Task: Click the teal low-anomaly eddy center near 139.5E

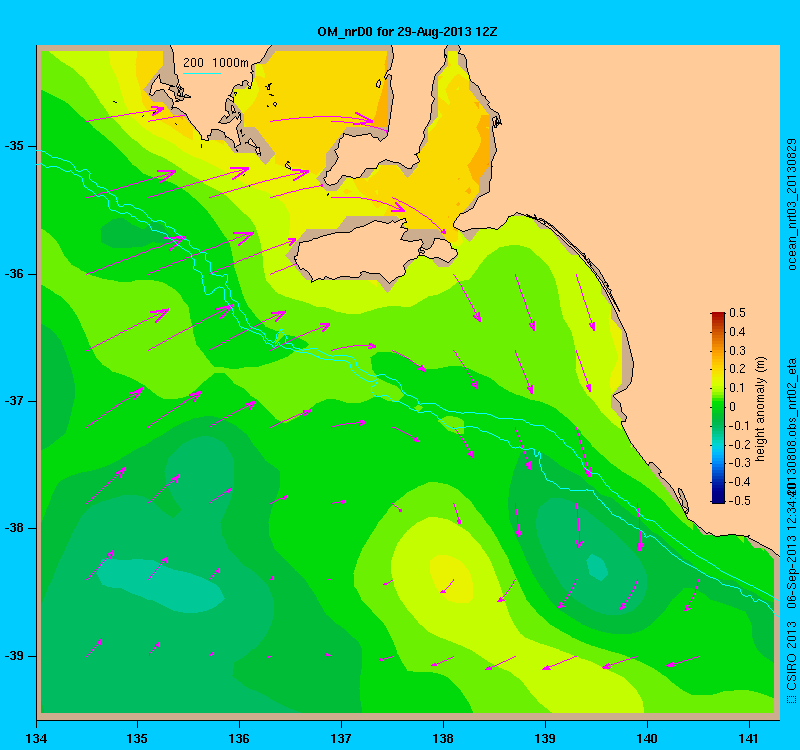Action: pos(597,567)
